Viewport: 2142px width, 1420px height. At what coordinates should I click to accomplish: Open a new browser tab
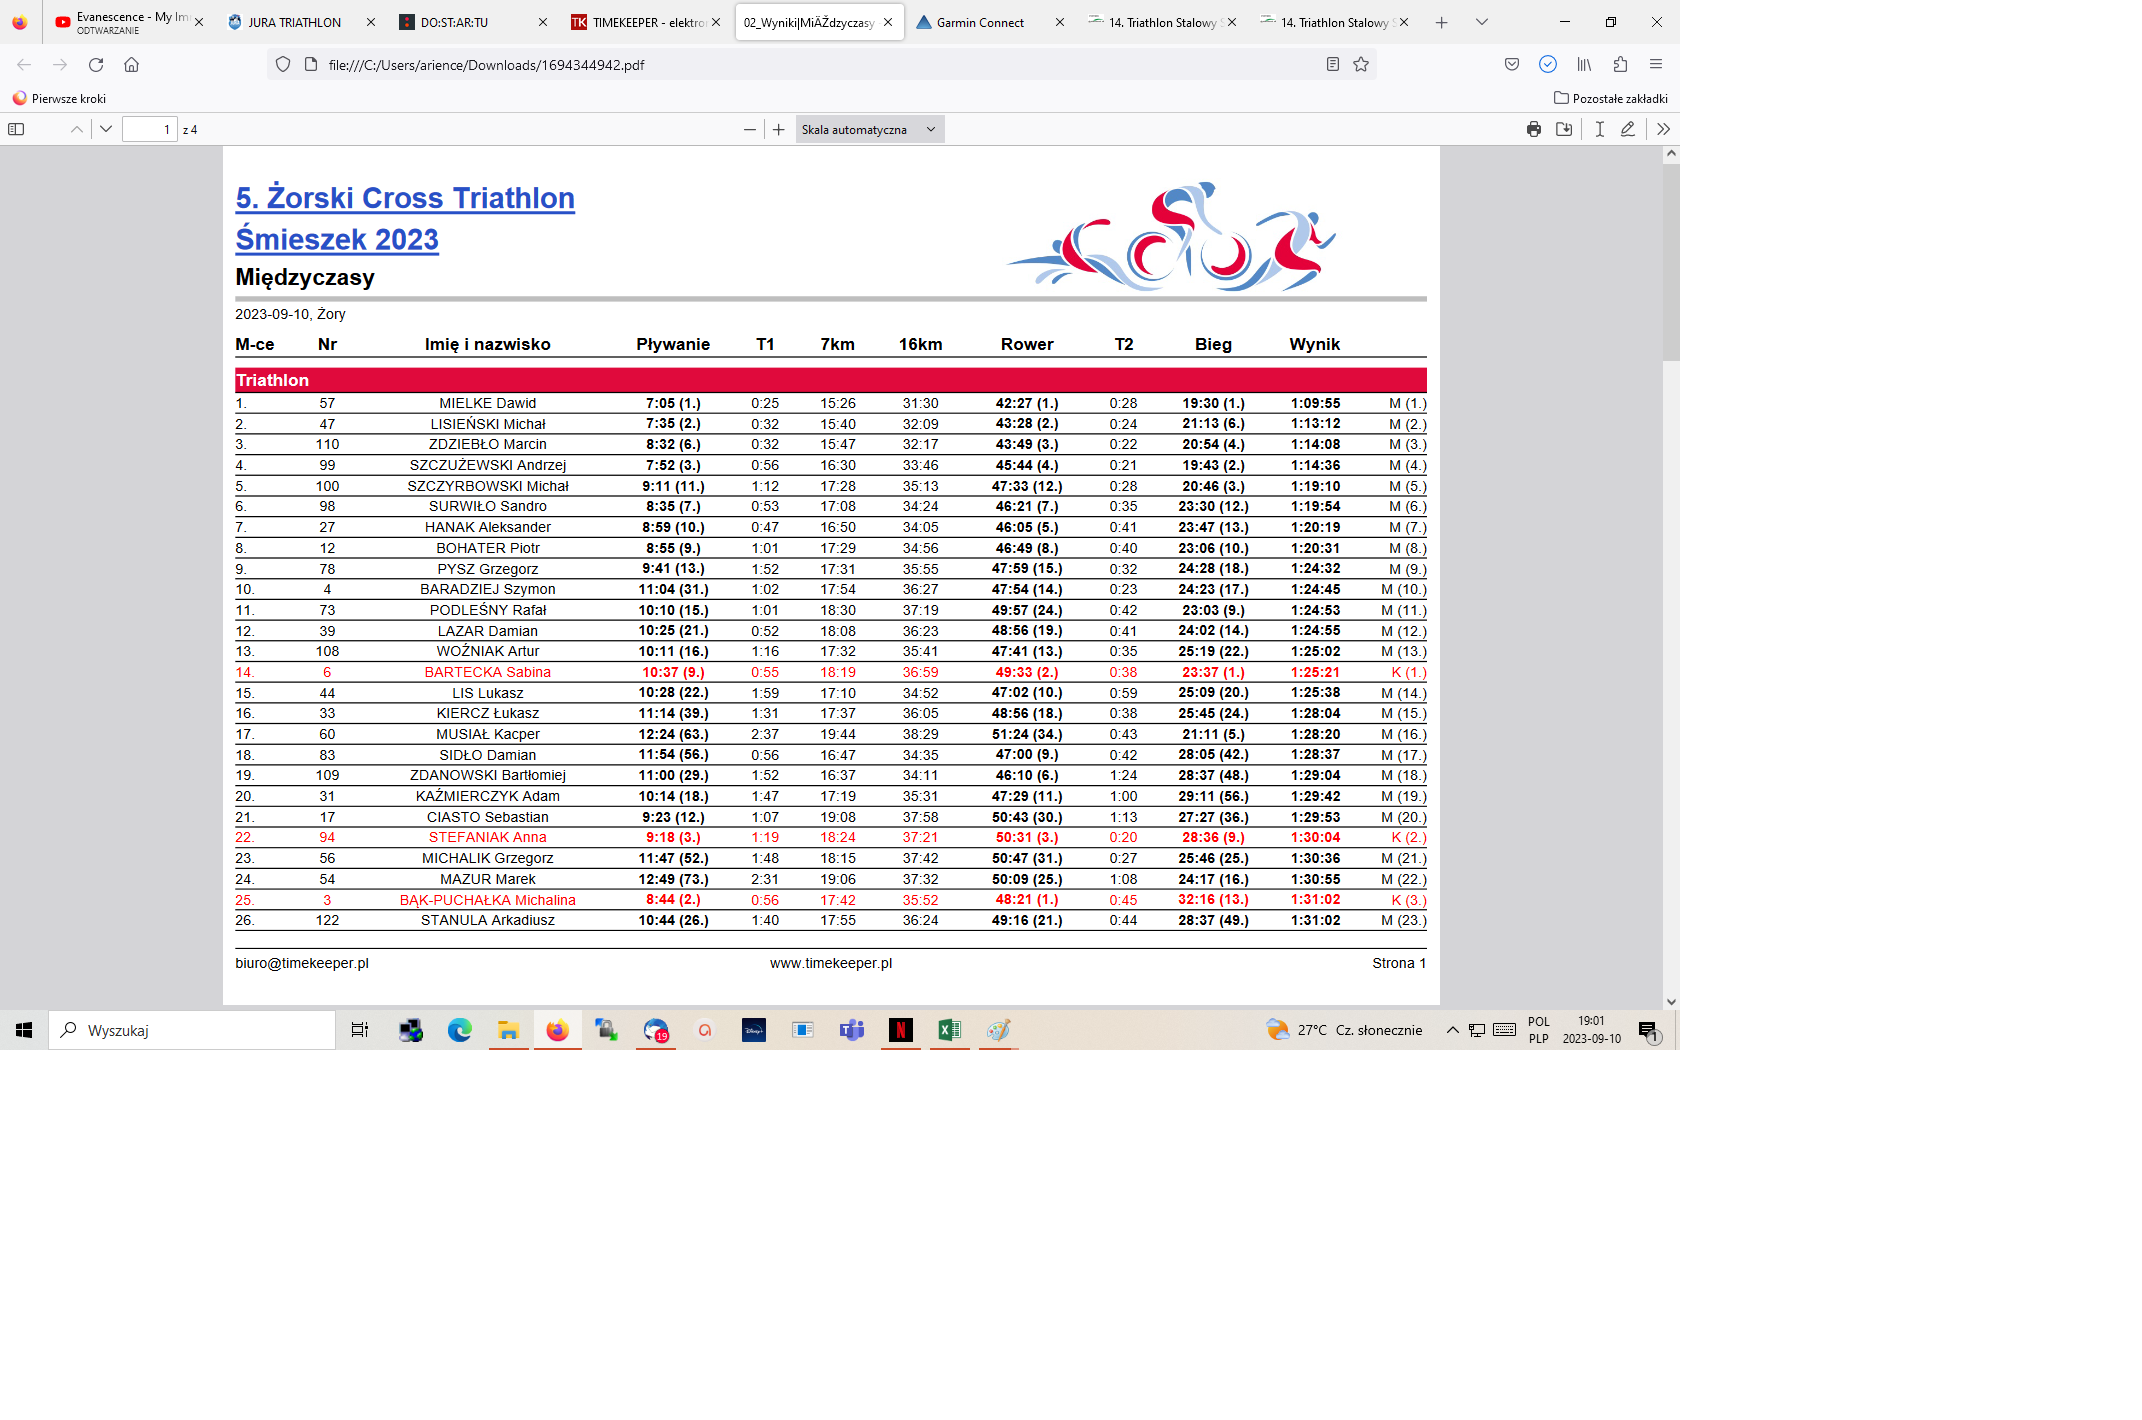(x=1441, y=22)
